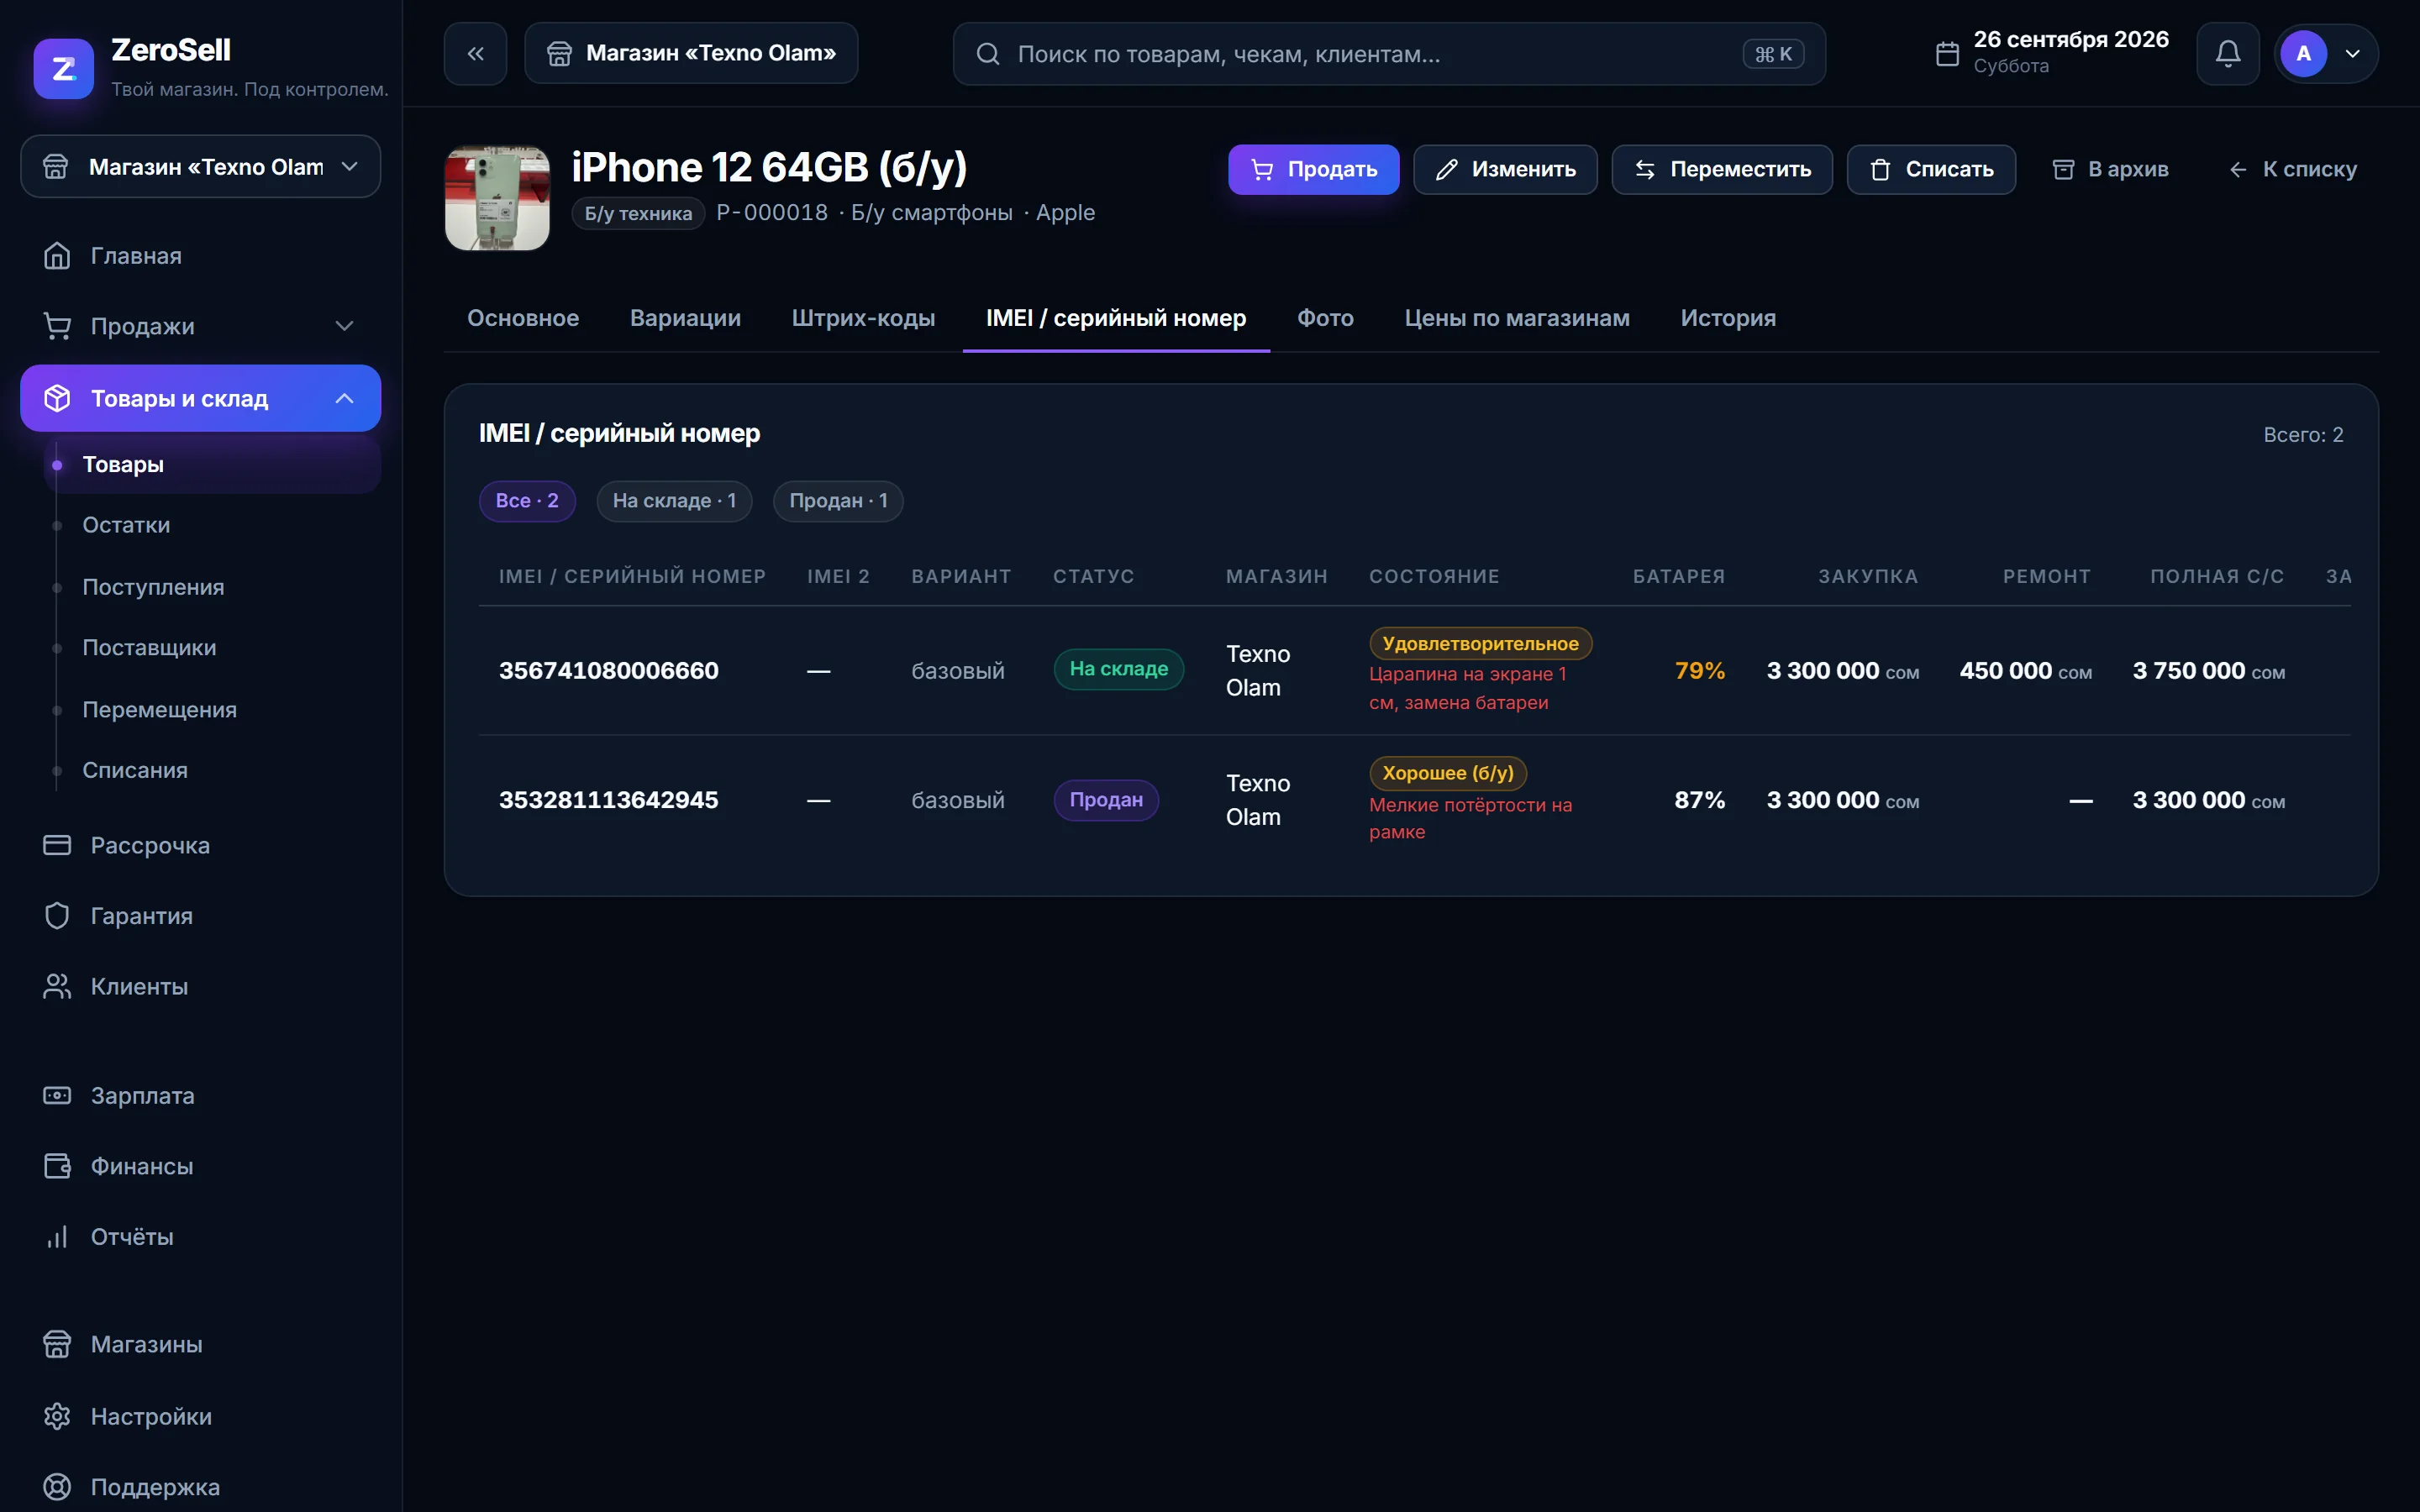Image resolution: width=2420 pixels, height=1512 pixels.
Task: Click the В архив button
Action: pyautogui.click(x=2110, y=170)
